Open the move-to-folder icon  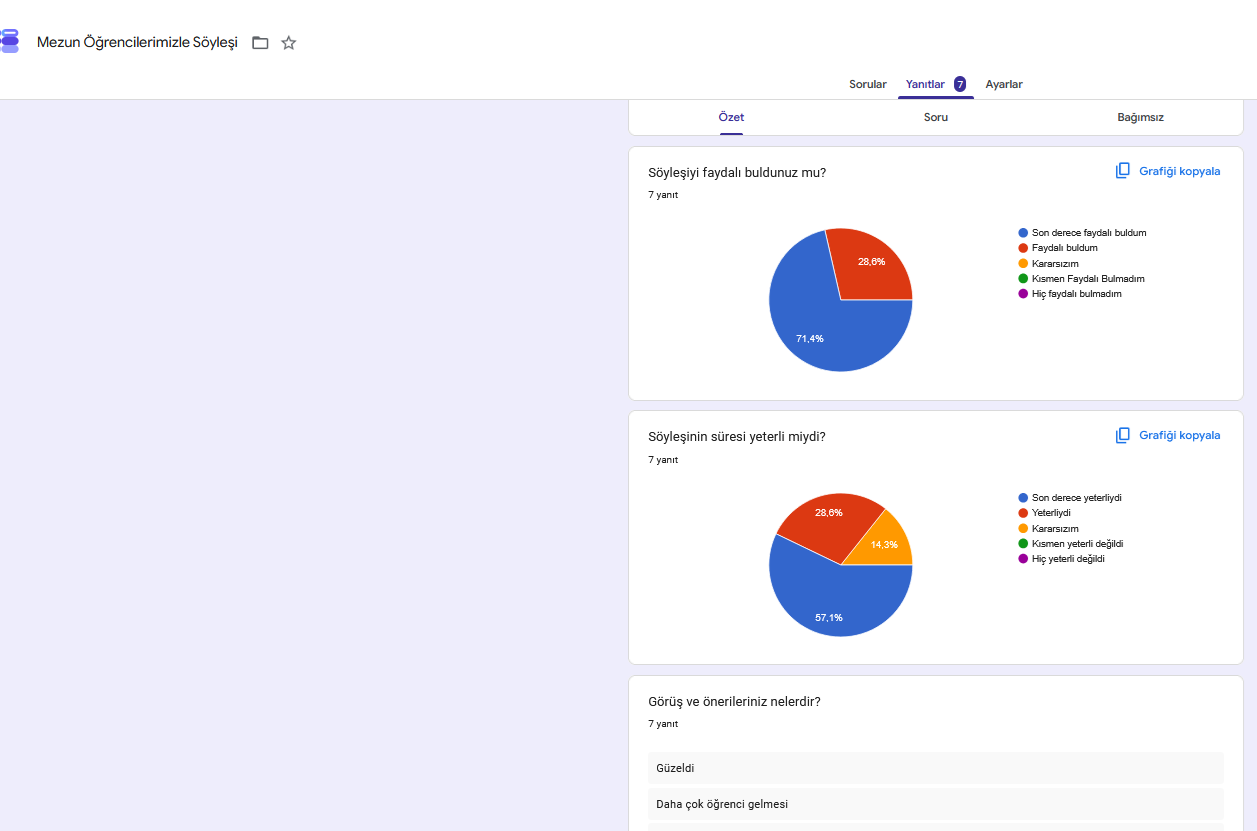[260, 43]
